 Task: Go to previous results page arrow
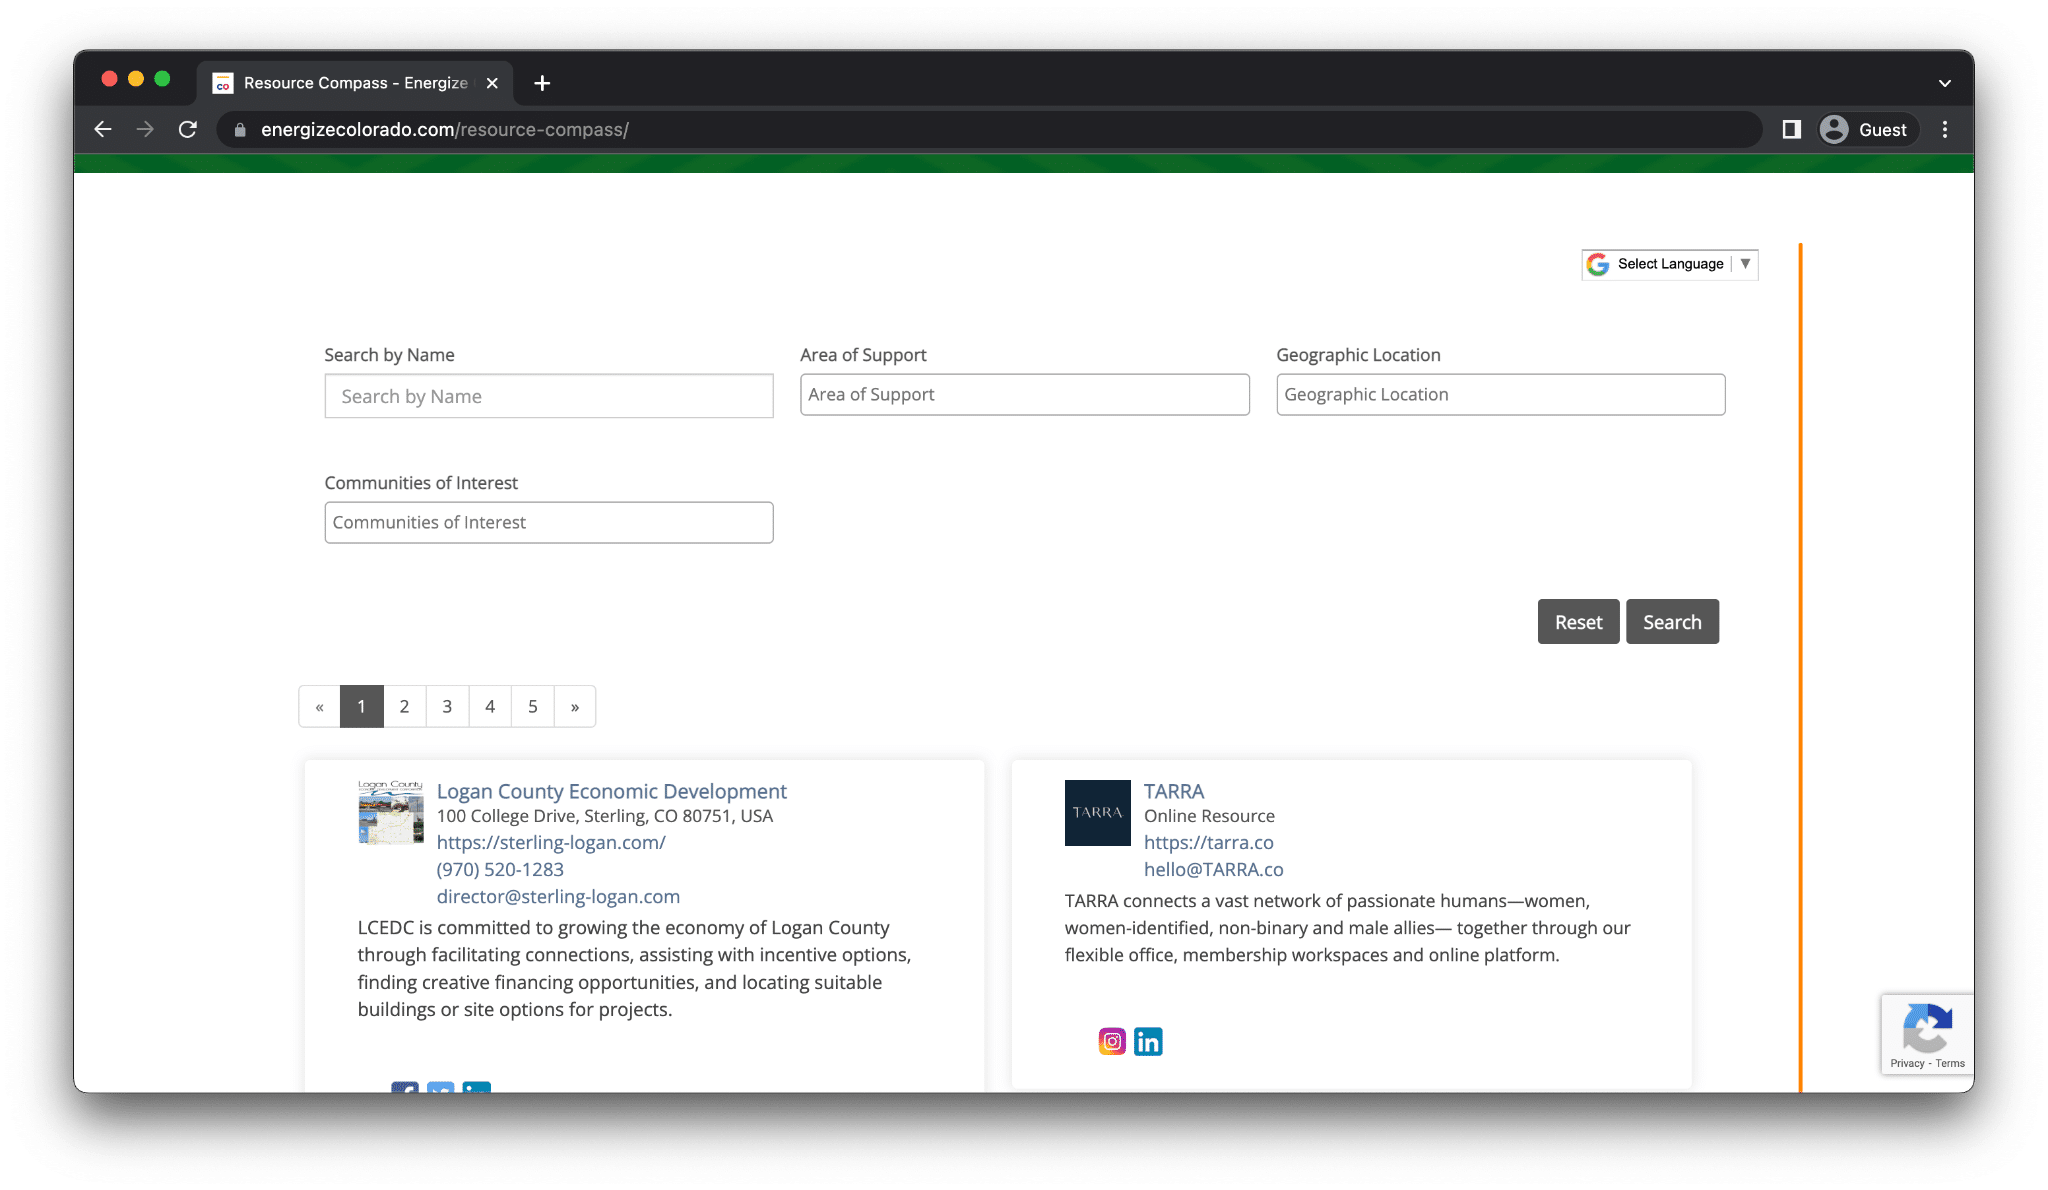[x=319, y=706]
